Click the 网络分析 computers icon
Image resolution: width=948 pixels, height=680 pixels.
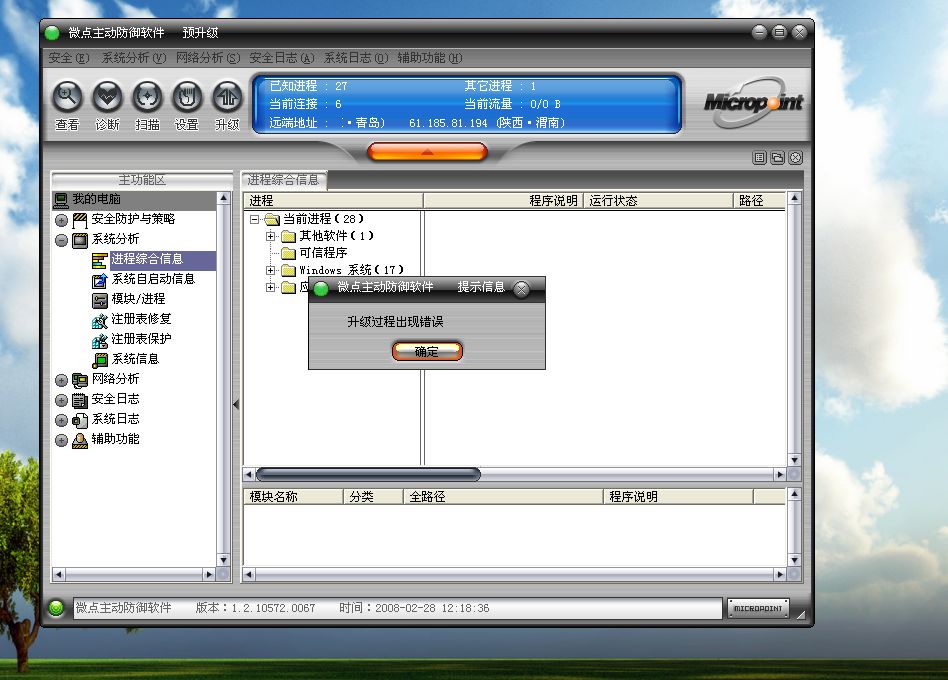80,380
